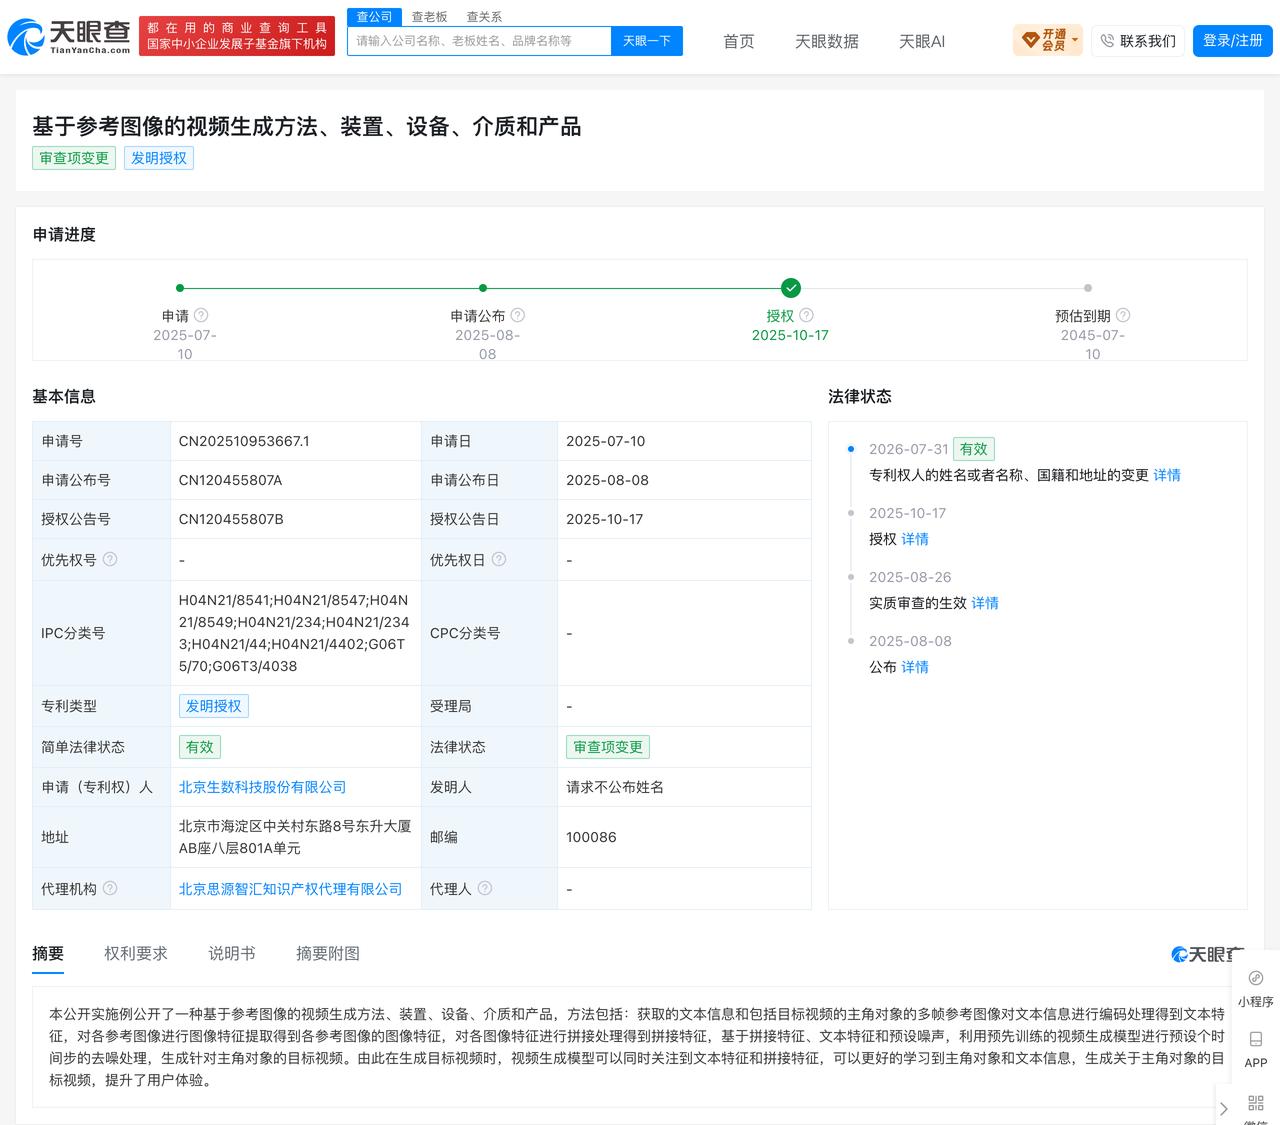Open the 摘要附图 tab

pos(328,954)
